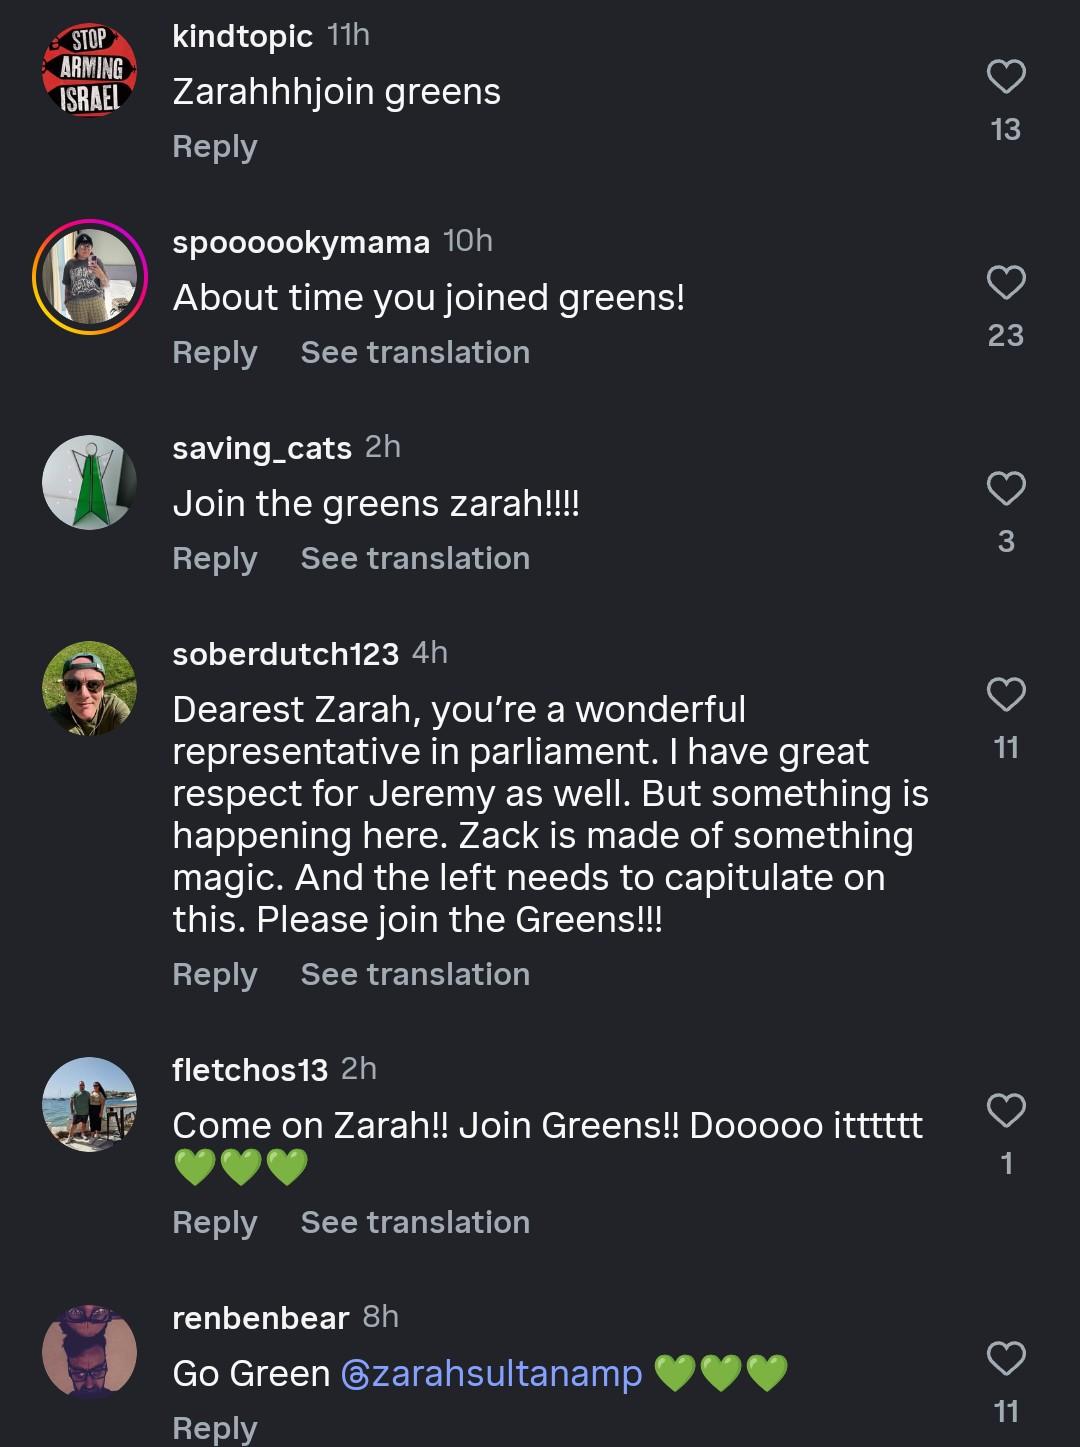
Task: Reply to kindtopic's comment
Action: point(215,147)
